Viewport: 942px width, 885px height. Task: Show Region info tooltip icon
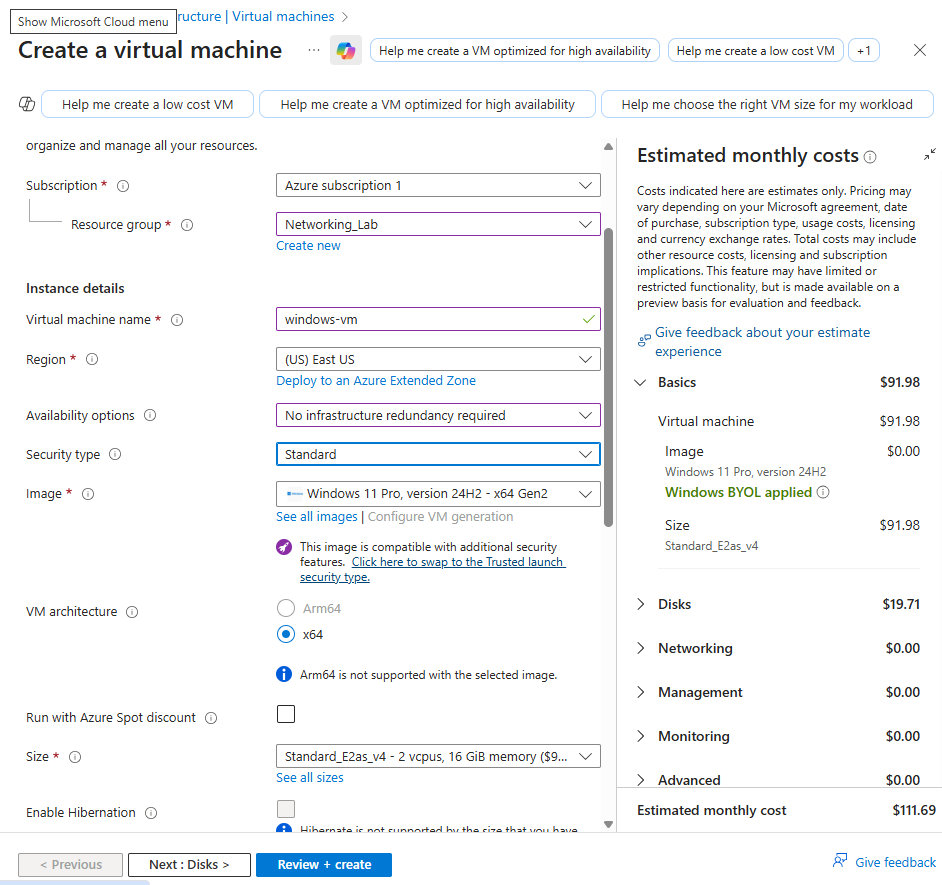coord(92,359)
